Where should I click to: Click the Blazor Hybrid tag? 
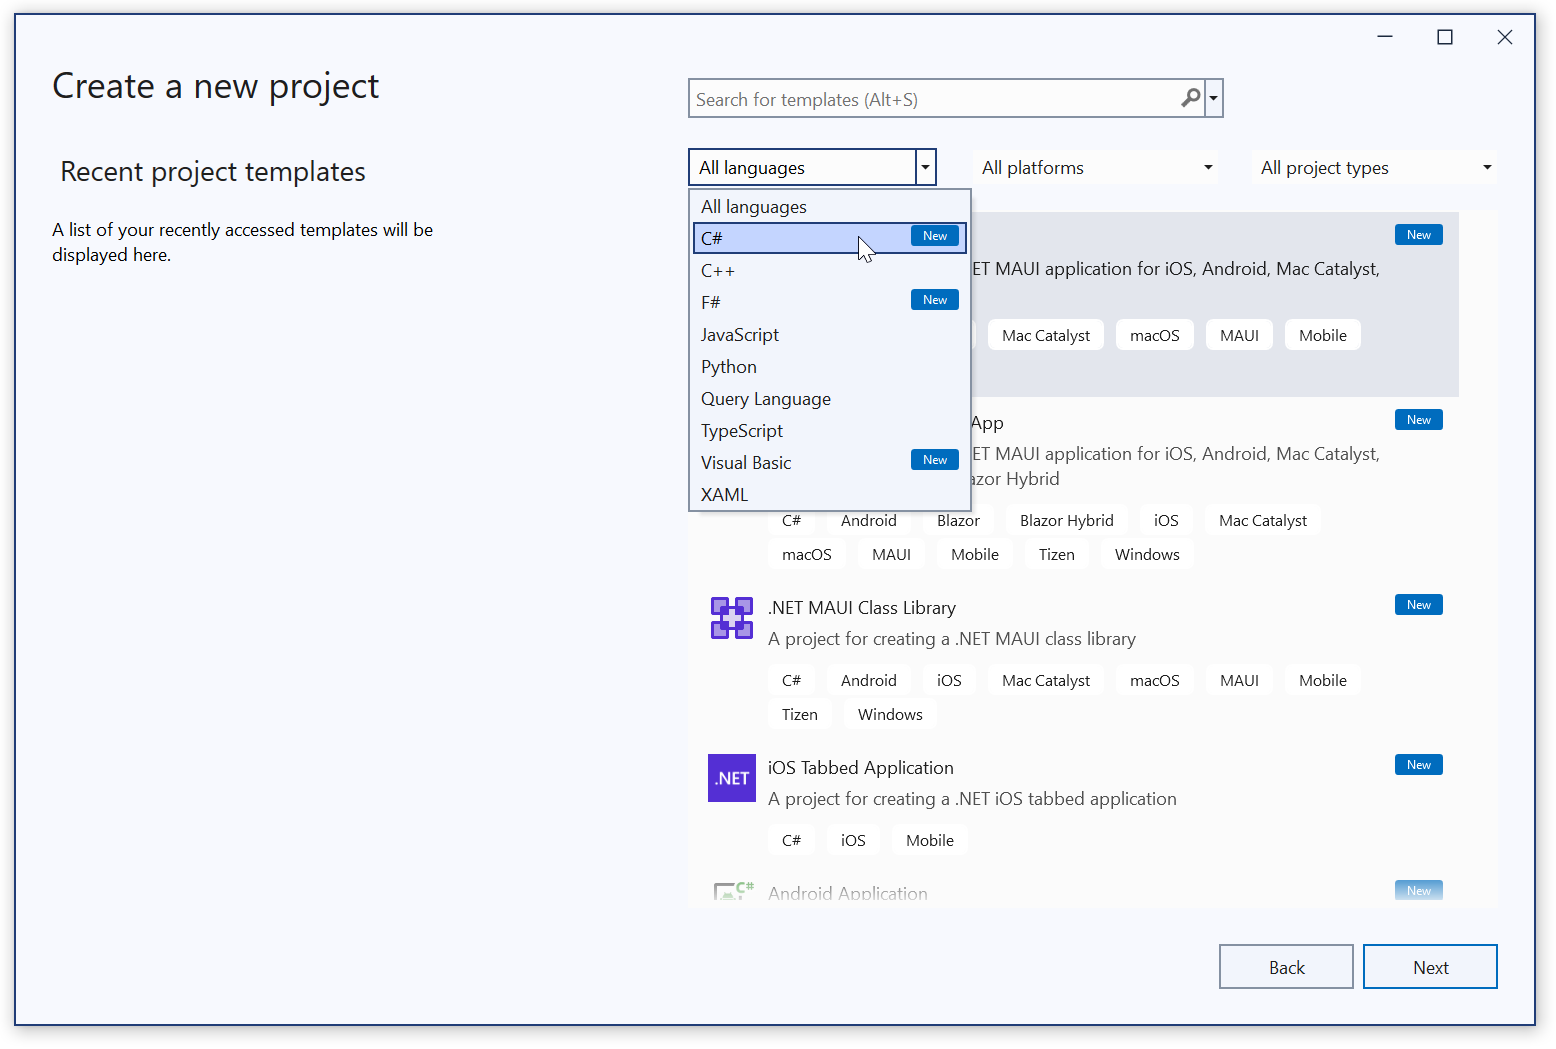click(x=1067, y=521)
